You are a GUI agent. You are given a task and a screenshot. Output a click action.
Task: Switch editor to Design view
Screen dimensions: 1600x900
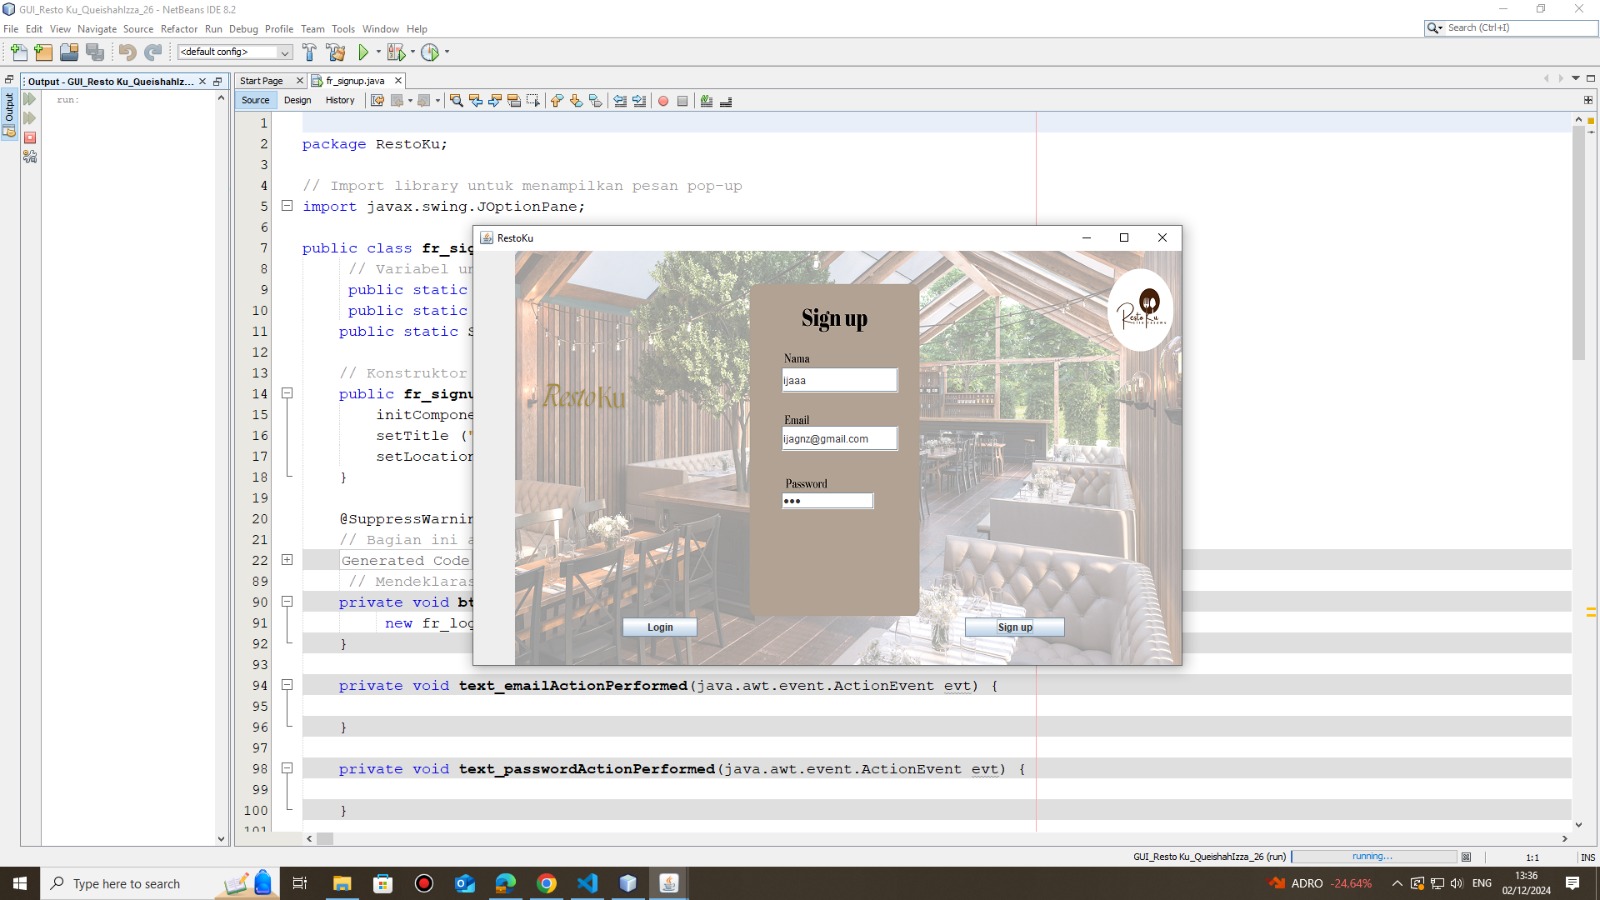tap(297, 100)
